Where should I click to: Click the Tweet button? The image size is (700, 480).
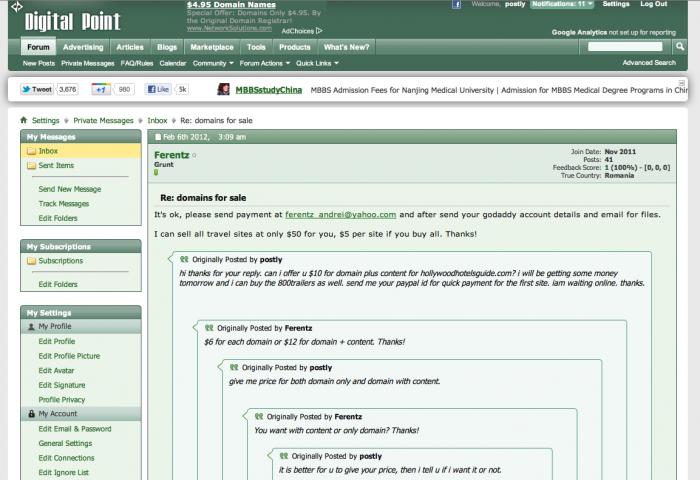click(x=37, y=89)
